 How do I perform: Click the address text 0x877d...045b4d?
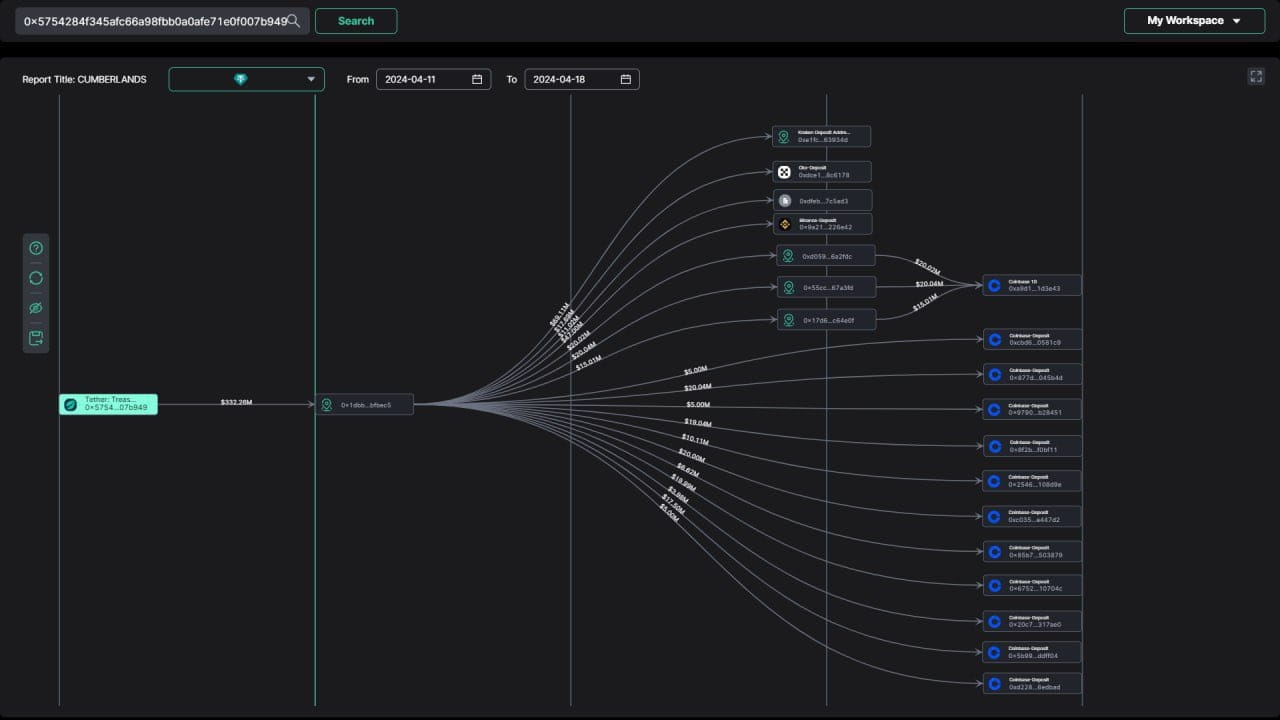click(1035, 378)
